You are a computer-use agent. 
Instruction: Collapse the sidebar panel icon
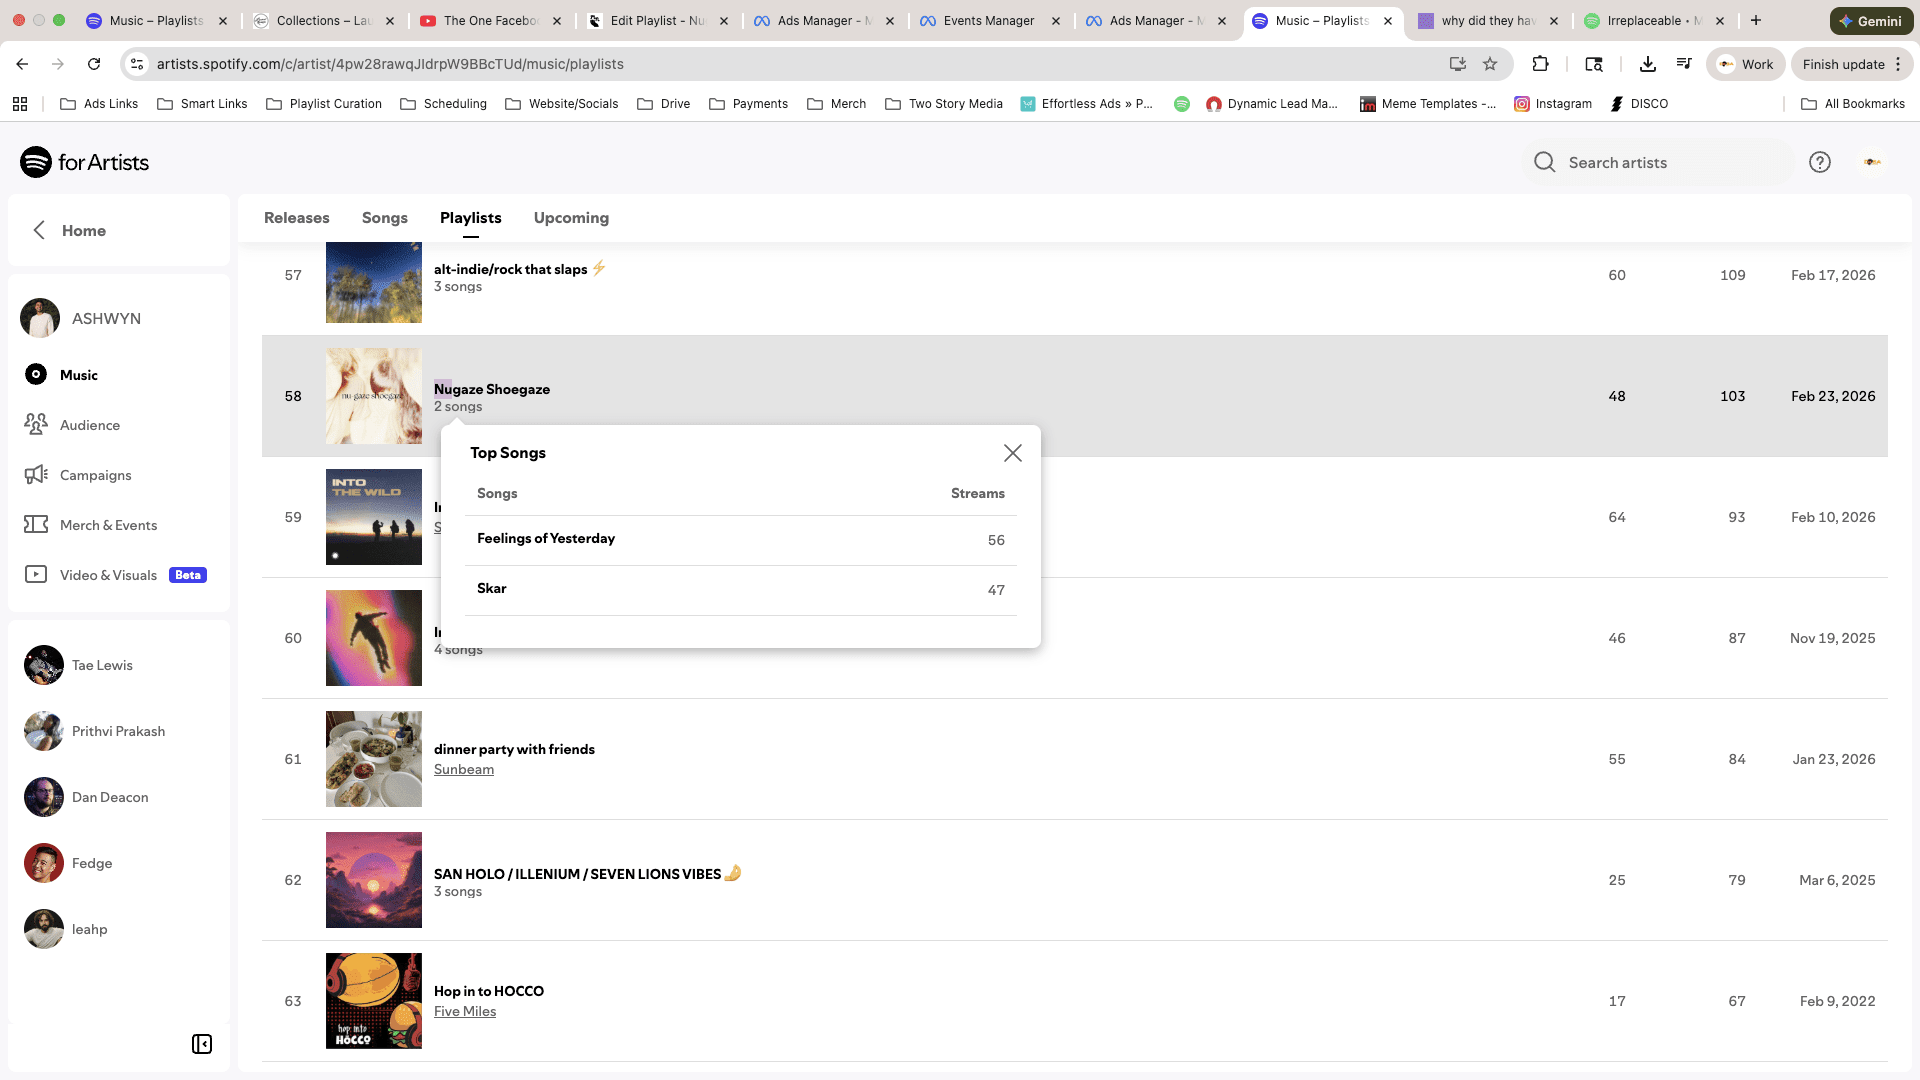click(x=202, y=1044)
